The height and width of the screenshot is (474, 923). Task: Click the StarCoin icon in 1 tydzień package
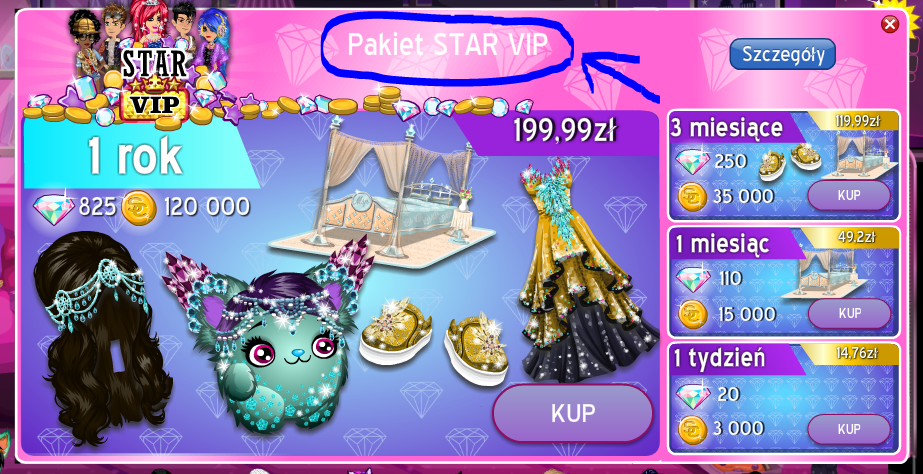693,430
